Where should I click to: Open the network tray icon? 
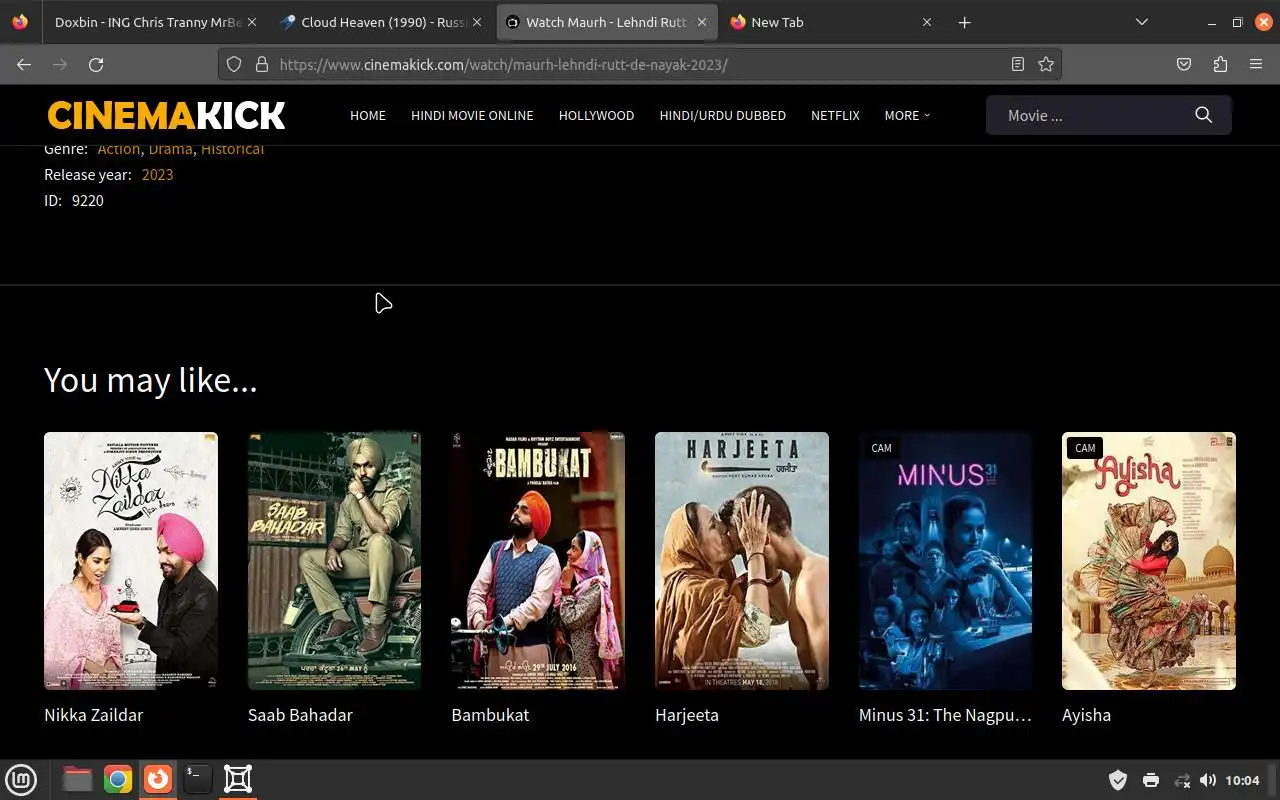click(x=1182, y=780)
